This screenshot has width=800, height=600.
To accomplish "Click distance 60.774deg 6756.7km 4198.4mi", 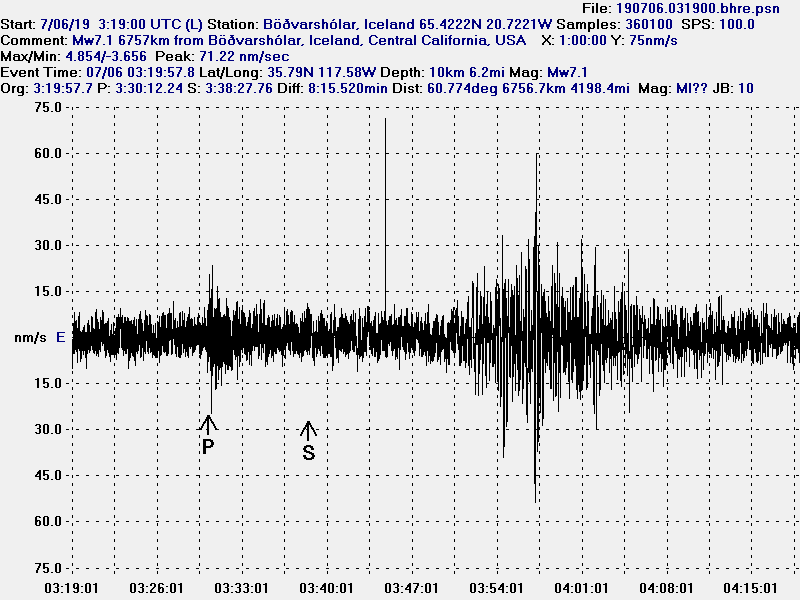I will [528, 88].
